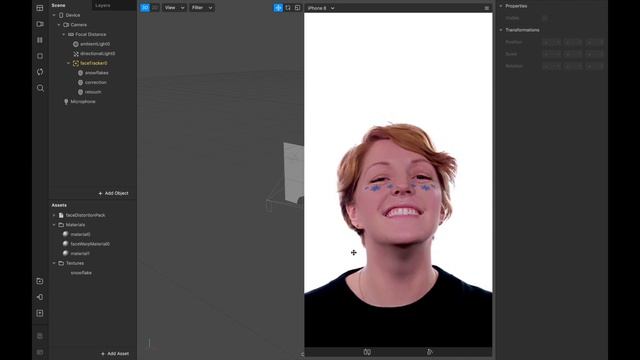The image size is (640, 360).
Task: Click the directionalLight0 icon
Action: (x=76, y=53)
